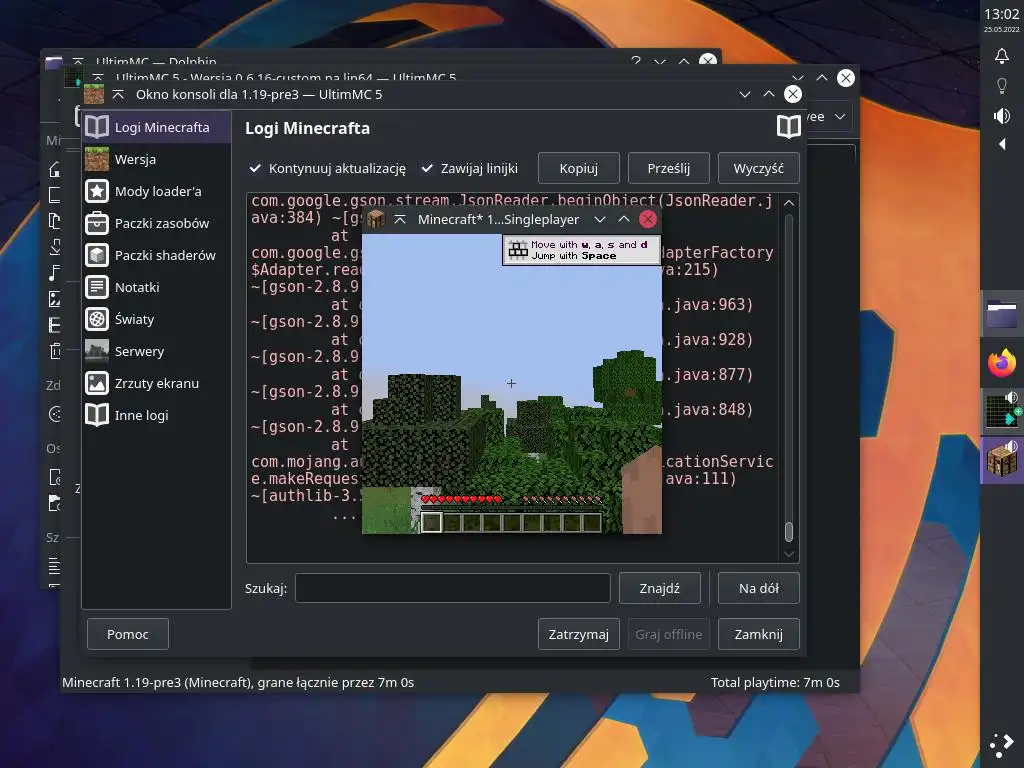This screenshot has width=1024, height=768.
Task: Switch to UltimMC task in panel
Action: pyautogui.click(x=1002, y=411)
